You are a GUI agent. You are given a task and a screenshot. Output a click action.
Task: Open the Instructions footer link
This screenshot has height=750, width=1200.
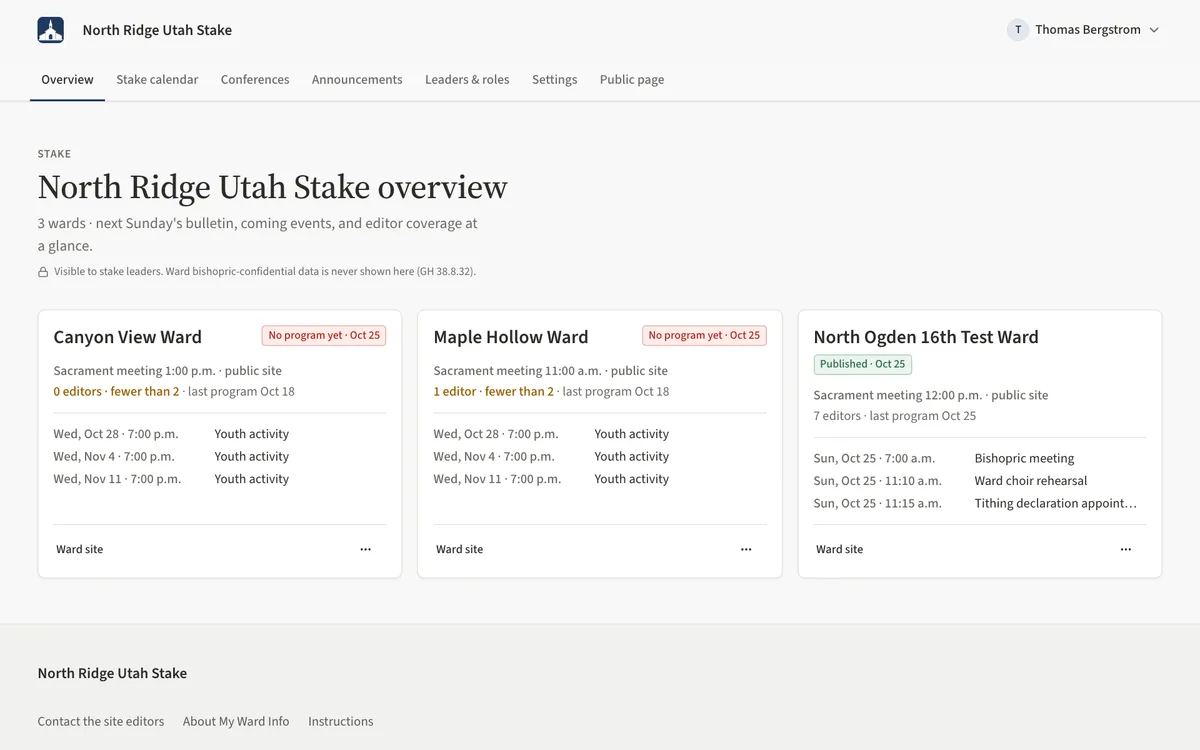(x=341, y=721)
